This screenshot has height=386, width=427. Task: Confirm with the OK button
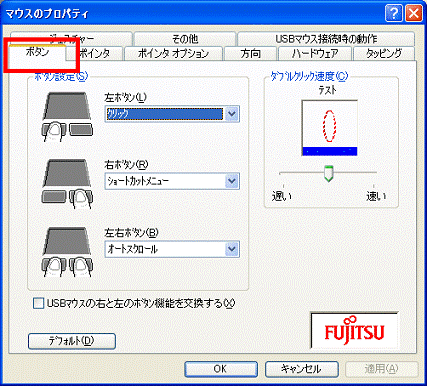[x=221, y=369]
